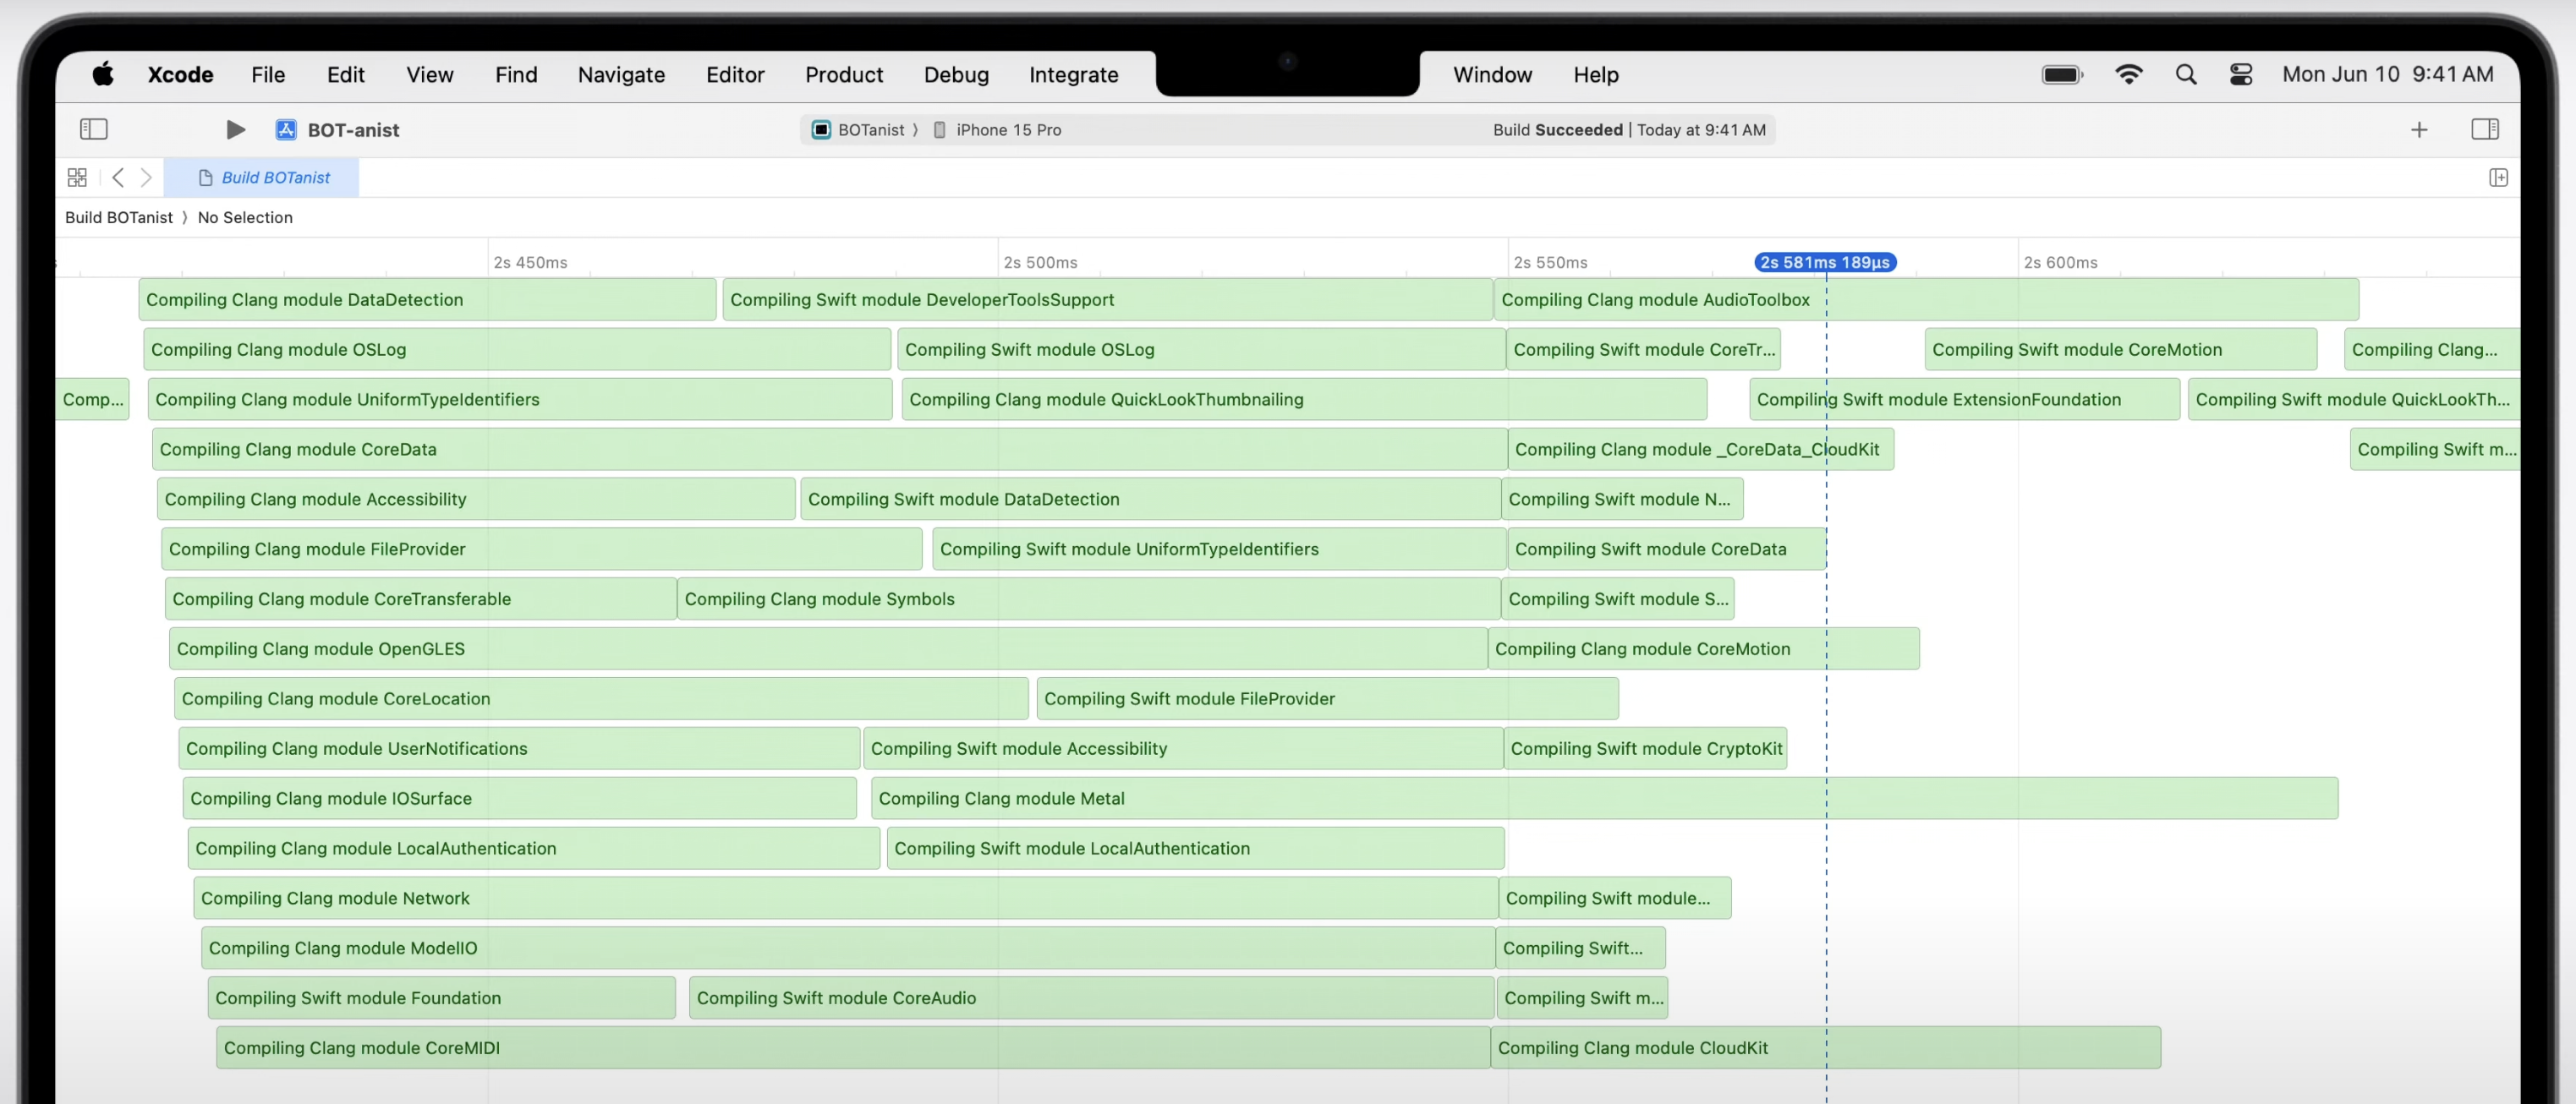The height and width of the screenshot is (1104, 2576).
Task: Click the Build Succeeded status text
Action: pos(1557,129)
